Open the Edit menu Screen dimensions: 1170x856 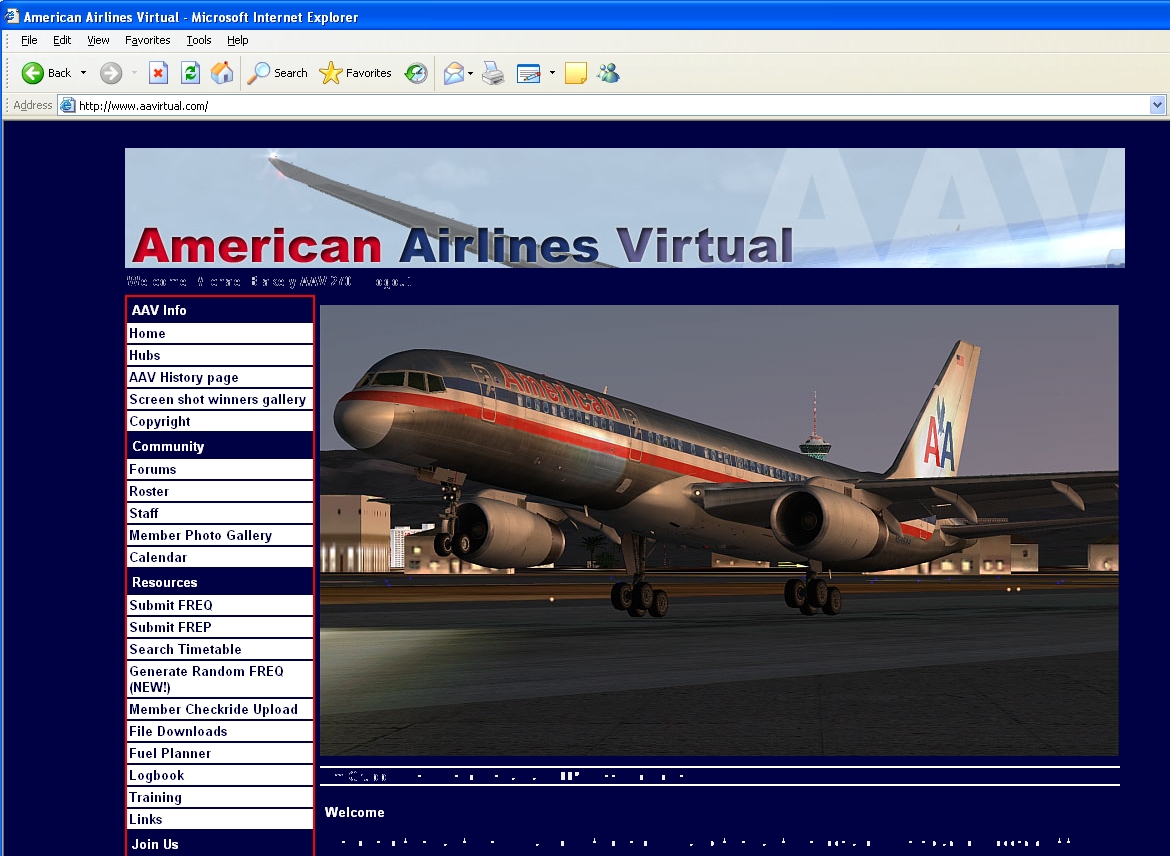tap(62, 40)
